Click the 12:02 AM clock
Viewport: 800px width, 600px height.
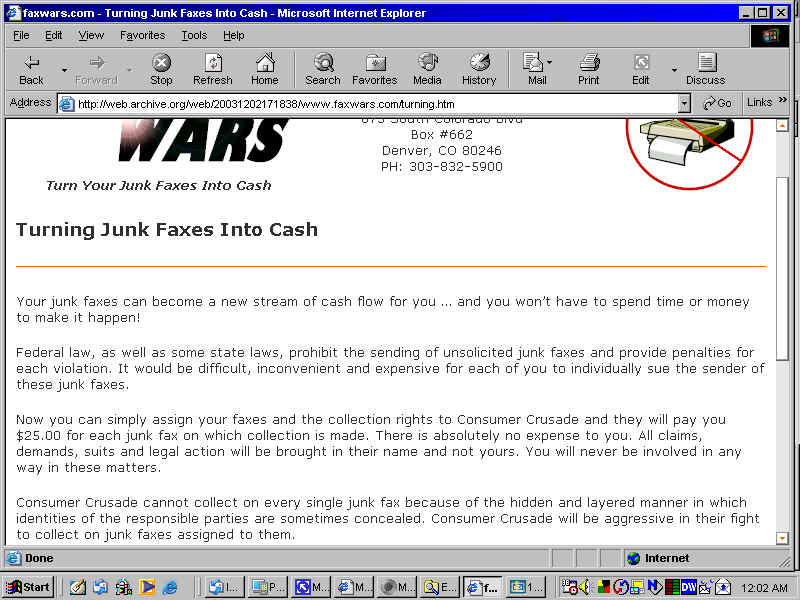(764, 588)
